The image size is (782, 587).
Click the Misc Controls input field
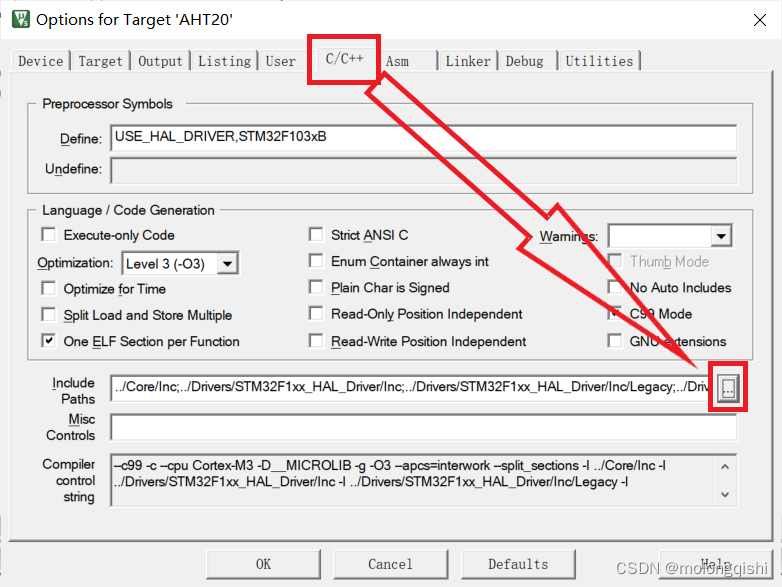[x=423, y=427]
